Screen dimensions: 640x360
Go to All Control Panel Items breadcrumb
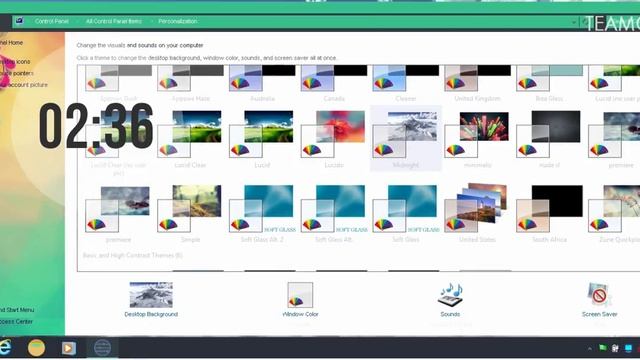click(x=113, y=21)
